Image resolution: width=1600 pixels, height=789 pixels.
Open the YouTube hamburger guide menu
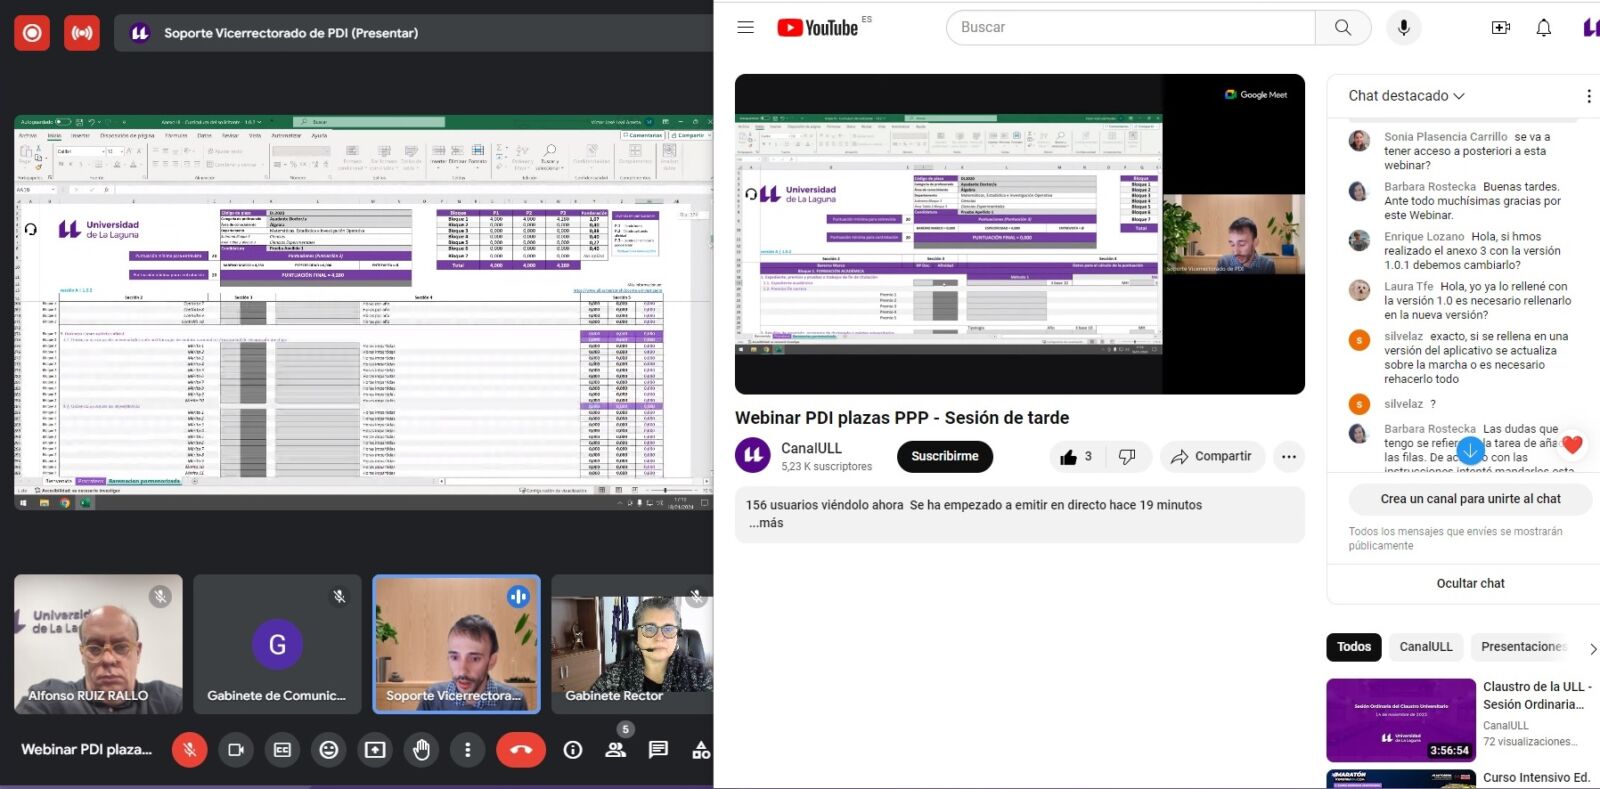click(x=745, y=28)
